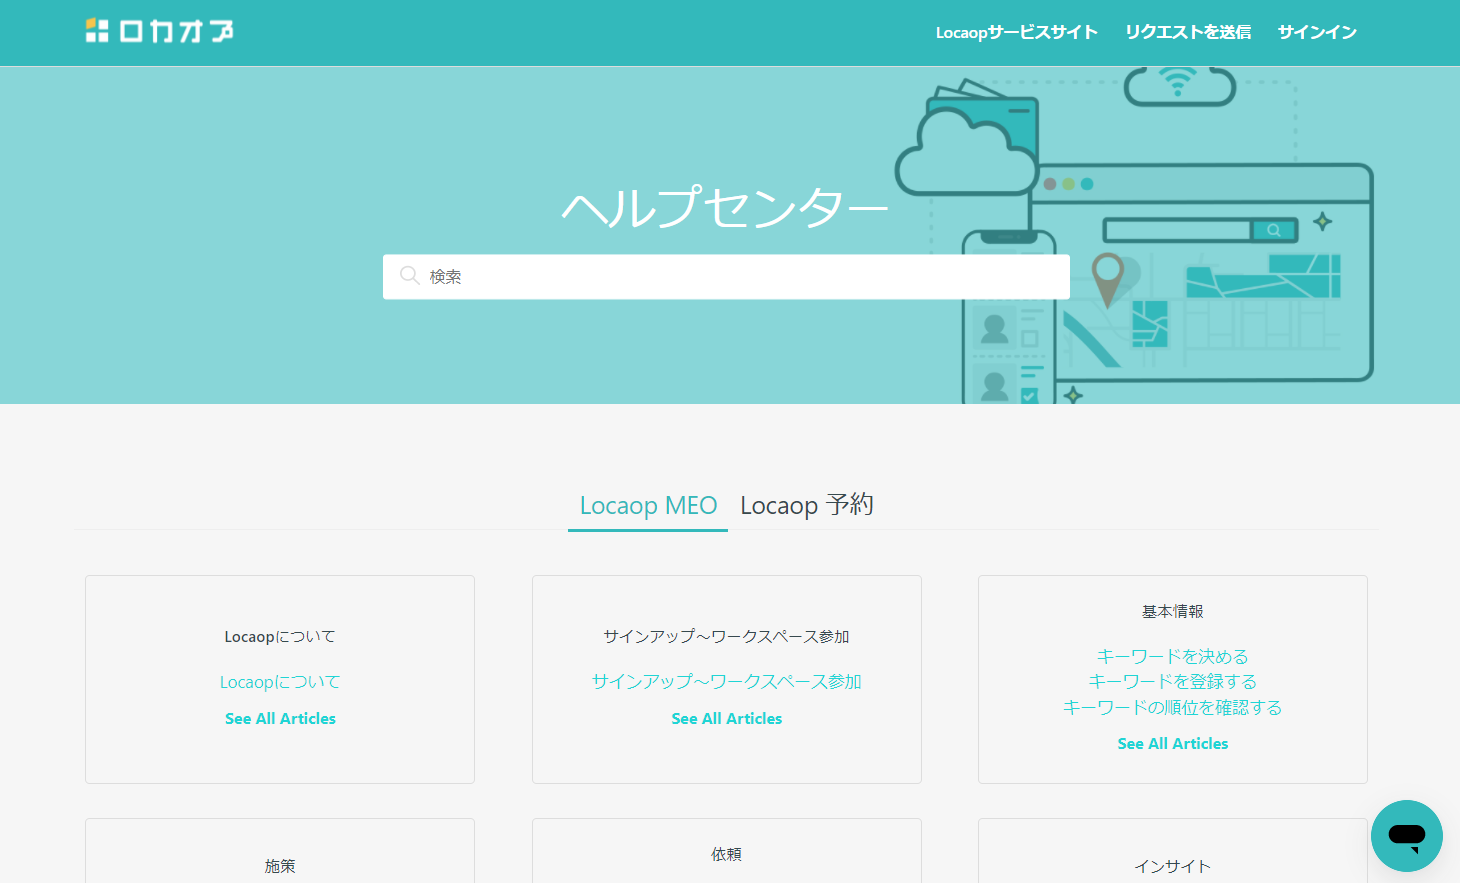Screen dimensions: 1460x883
Task: Open the Locaopサービスサイト menu link
Action: 1017,31
